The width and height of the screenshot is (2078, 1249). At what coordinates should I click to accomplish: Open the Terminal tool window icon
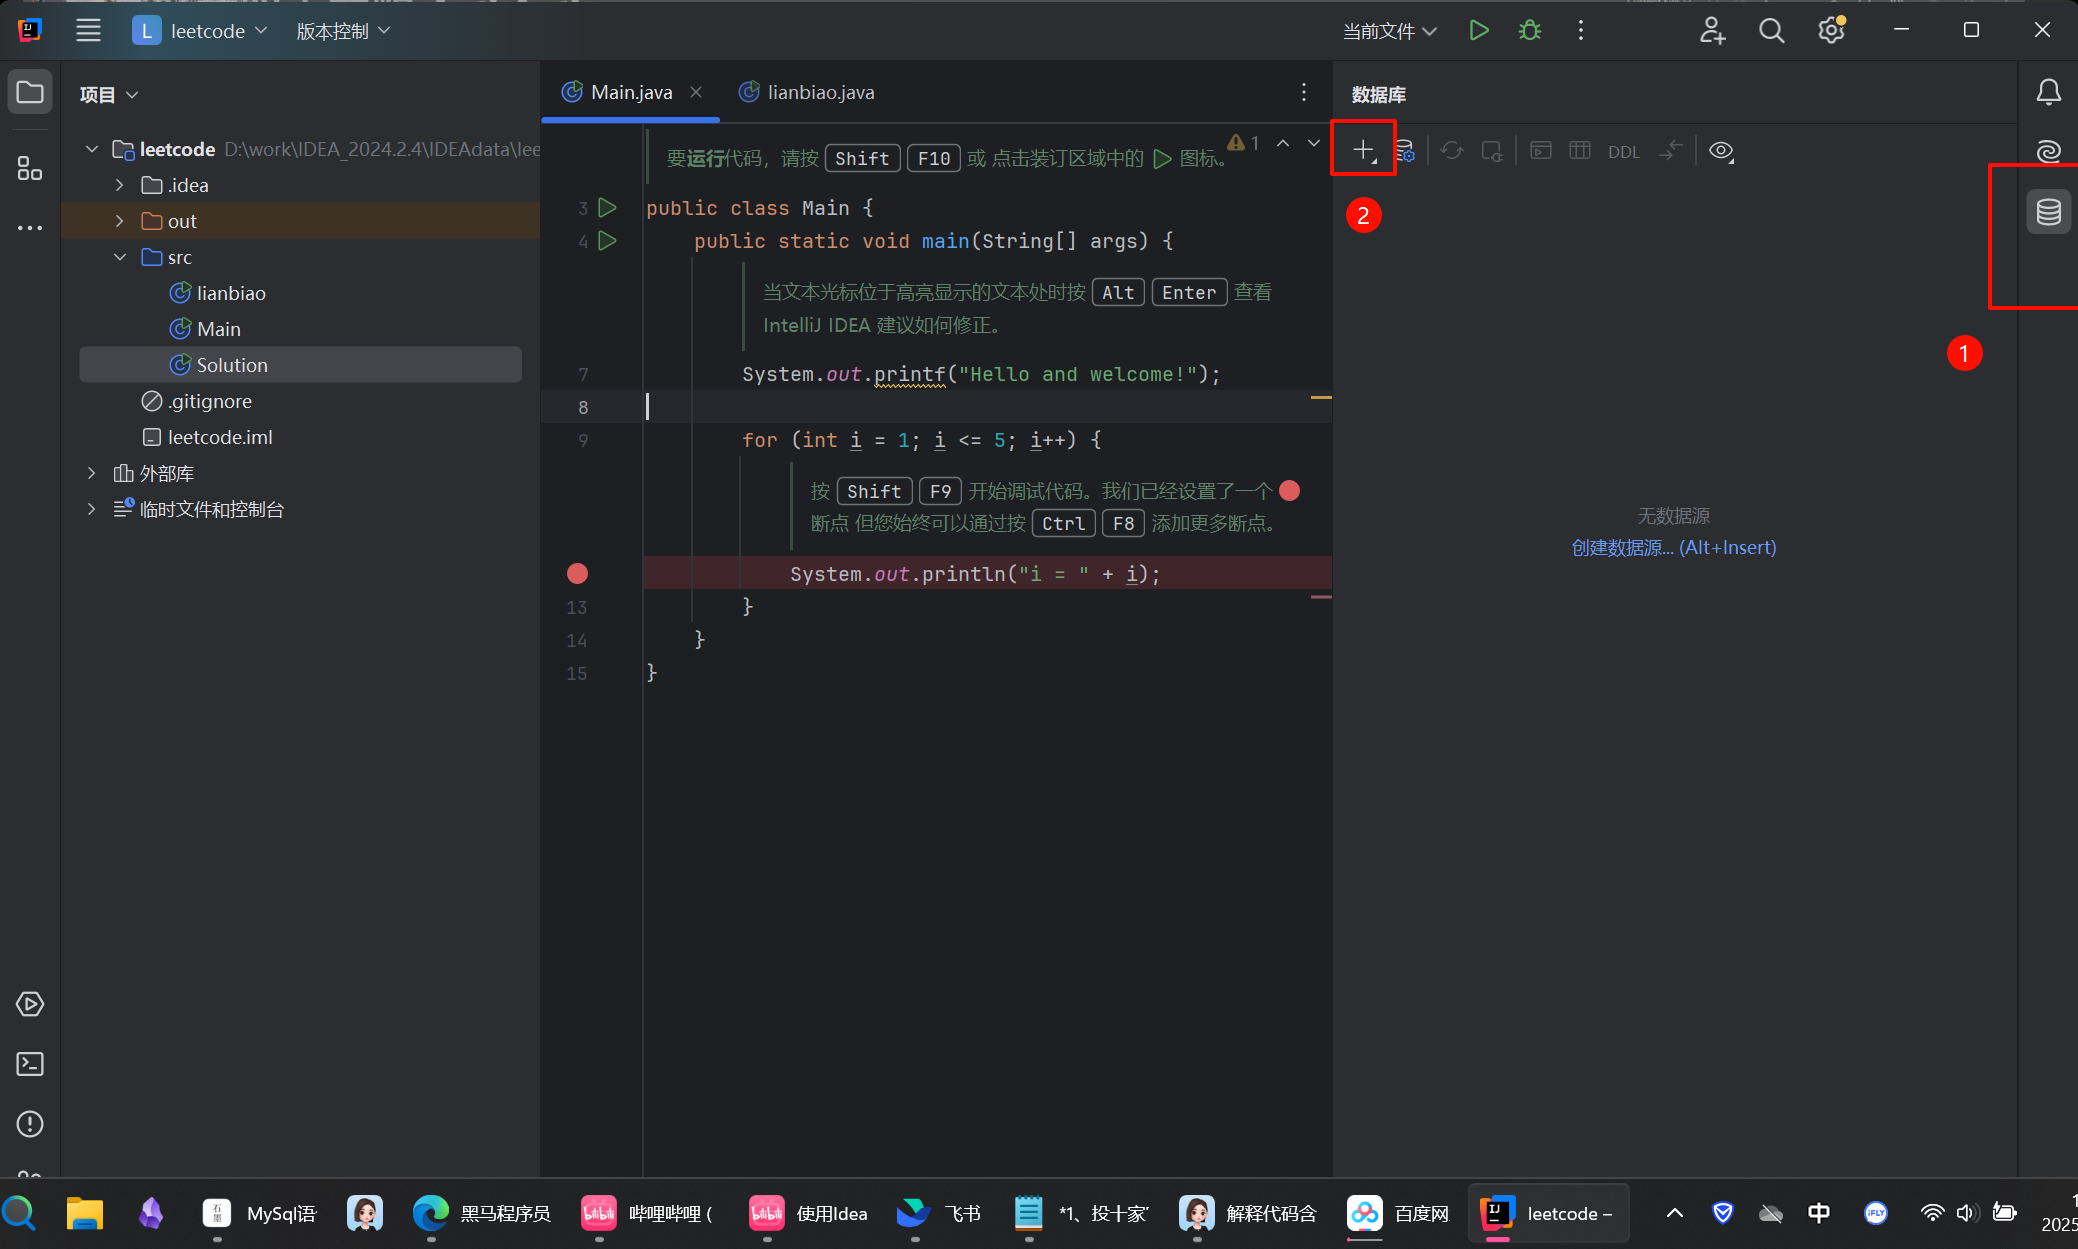[30, 1064]
